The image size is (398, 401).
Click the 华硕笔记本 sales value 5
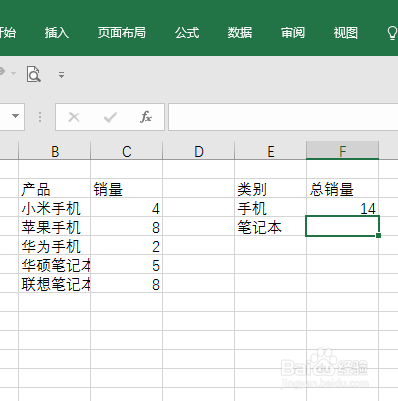[127, 265]
